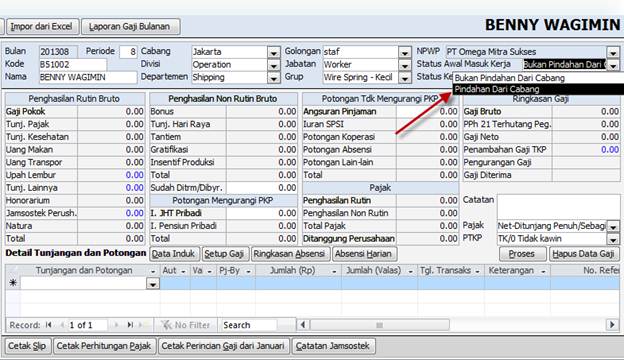The height and width of the screenshot is (360, 624).
Task: Open the Departemen dropdown showing Shipping
Action: tap(273, 78)
